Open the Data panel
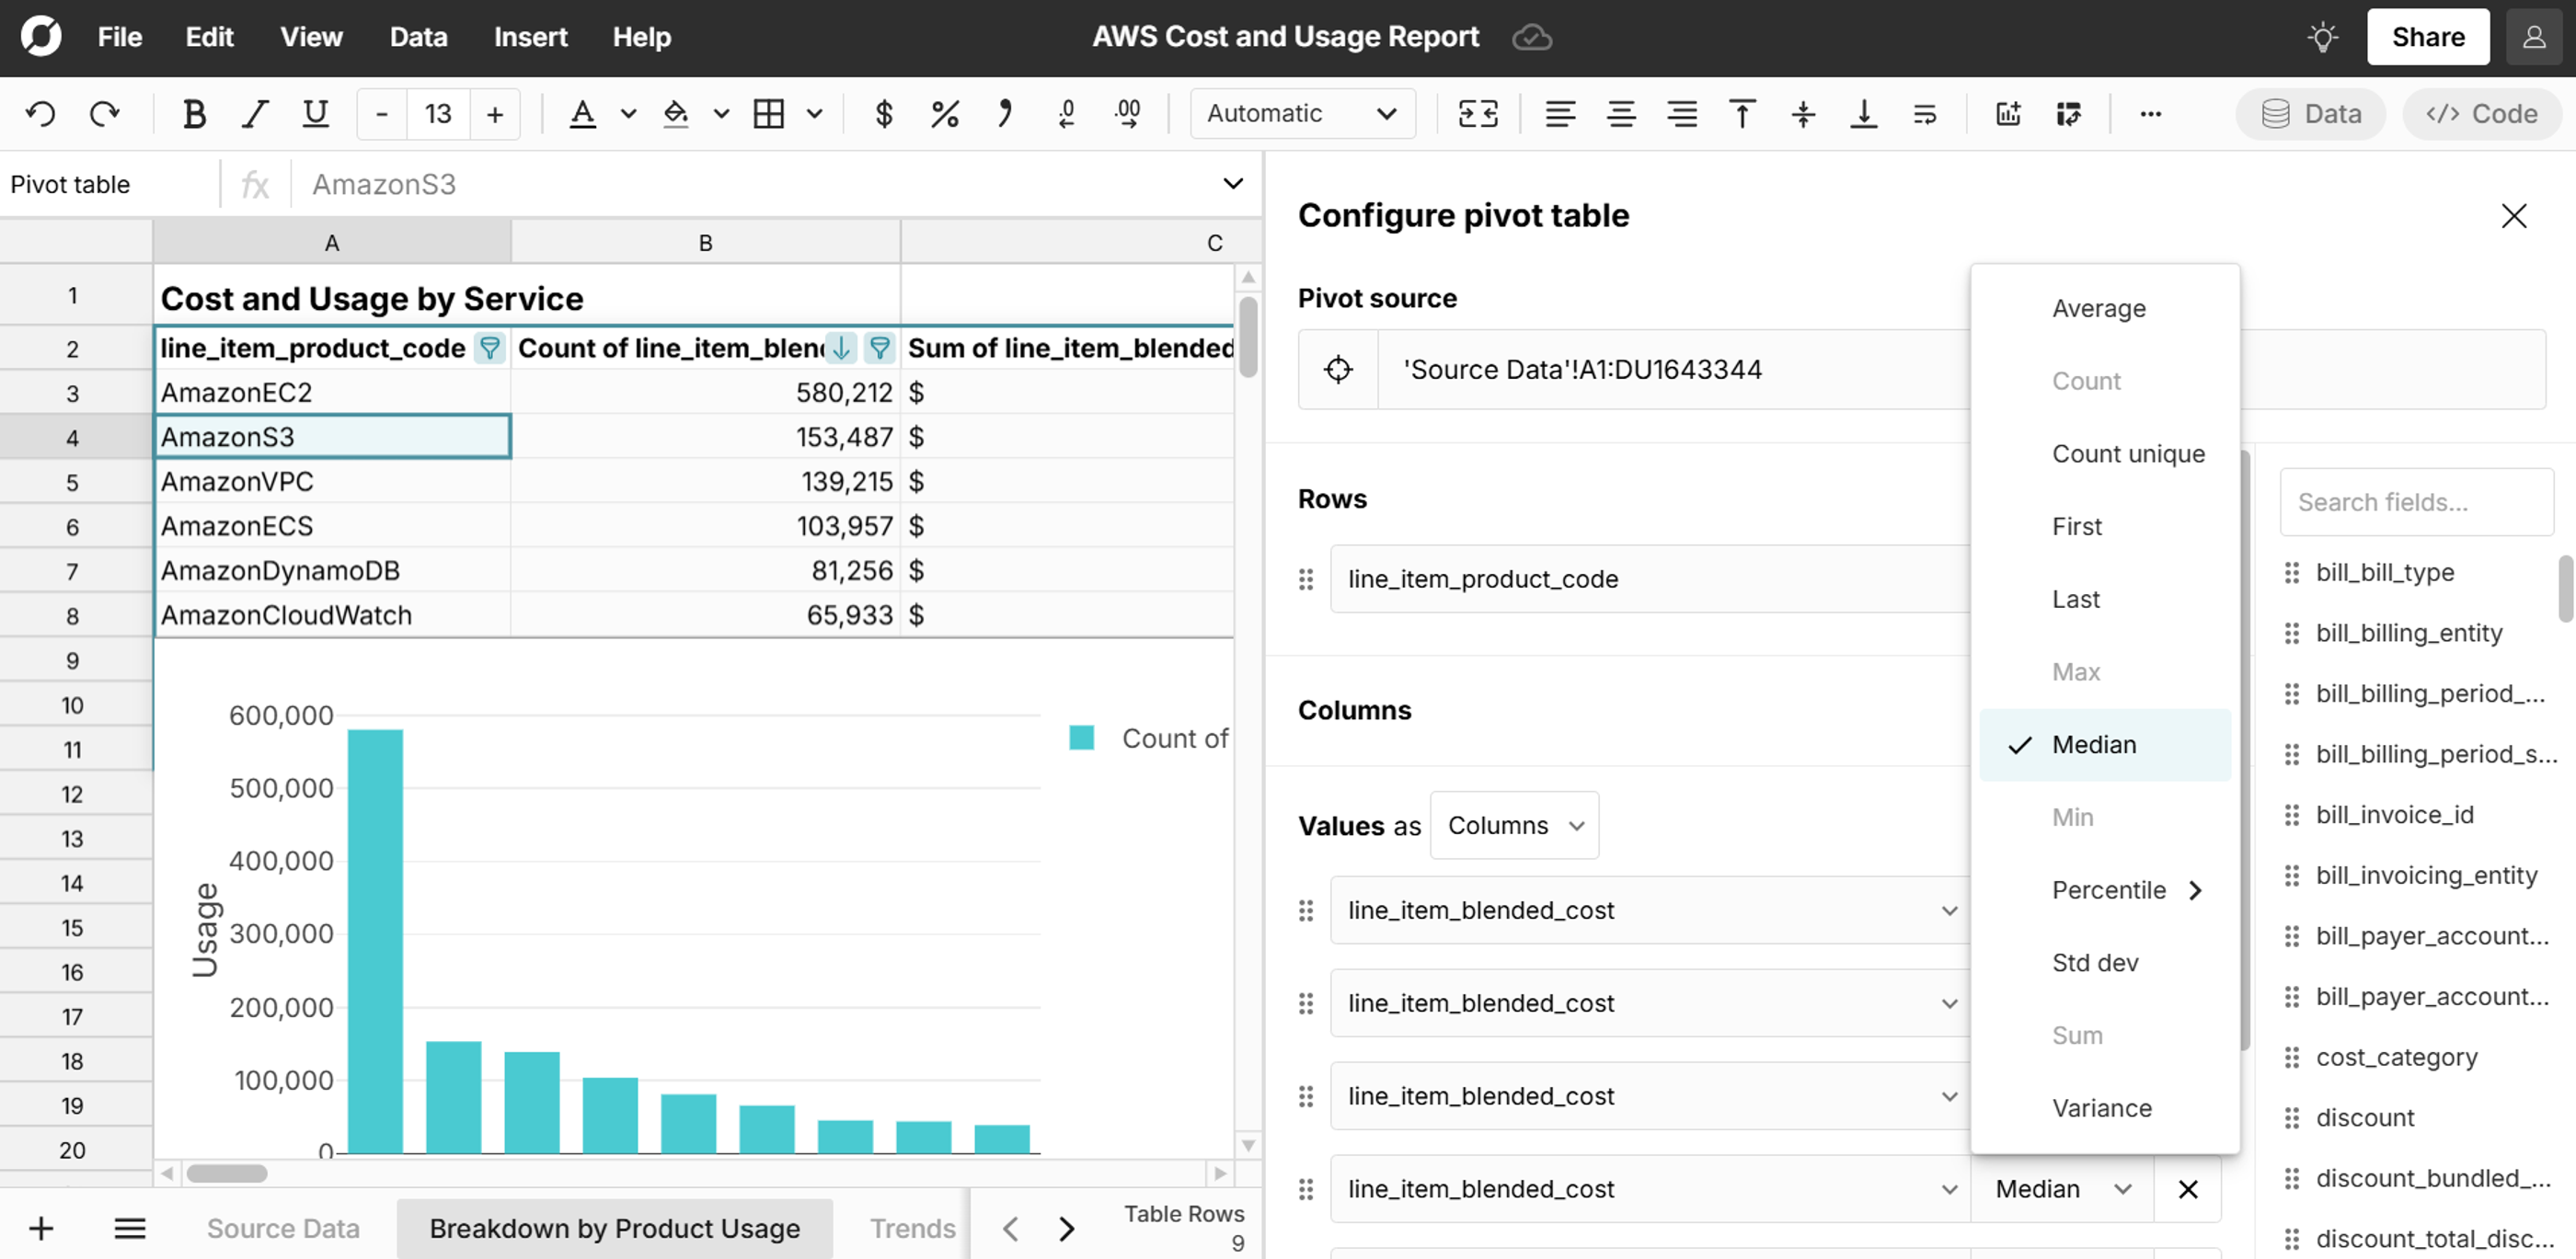This screenshot has height=1259, width=2576. 2311,114
